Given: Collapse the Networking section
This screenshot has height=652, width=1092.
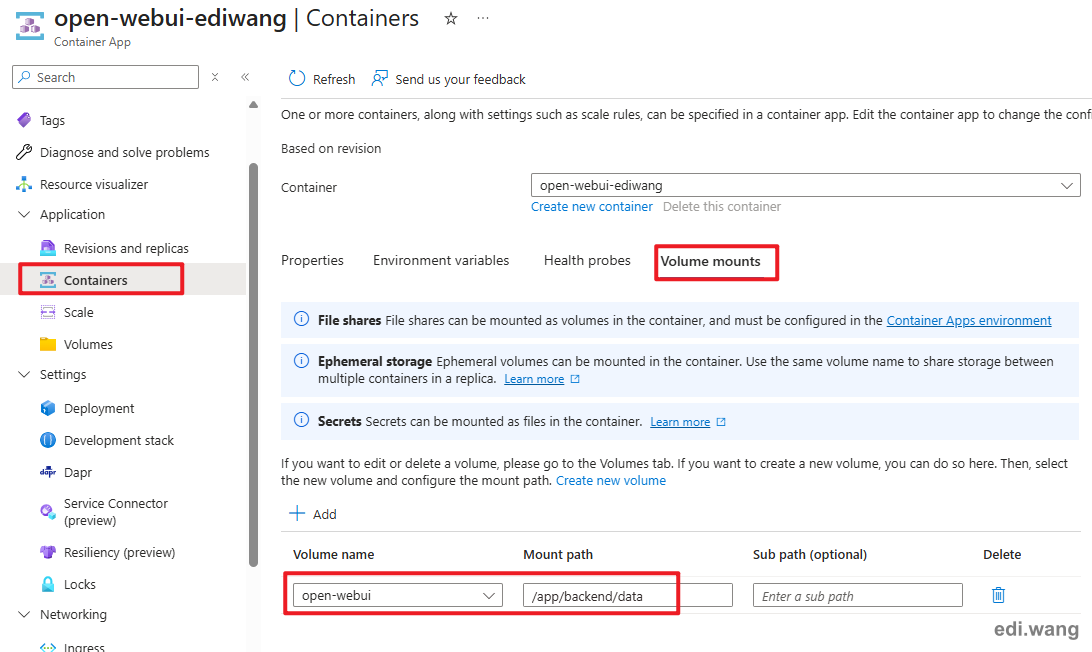Looking at the screenshot, I should pyautogui.click(x=24, y=614).
